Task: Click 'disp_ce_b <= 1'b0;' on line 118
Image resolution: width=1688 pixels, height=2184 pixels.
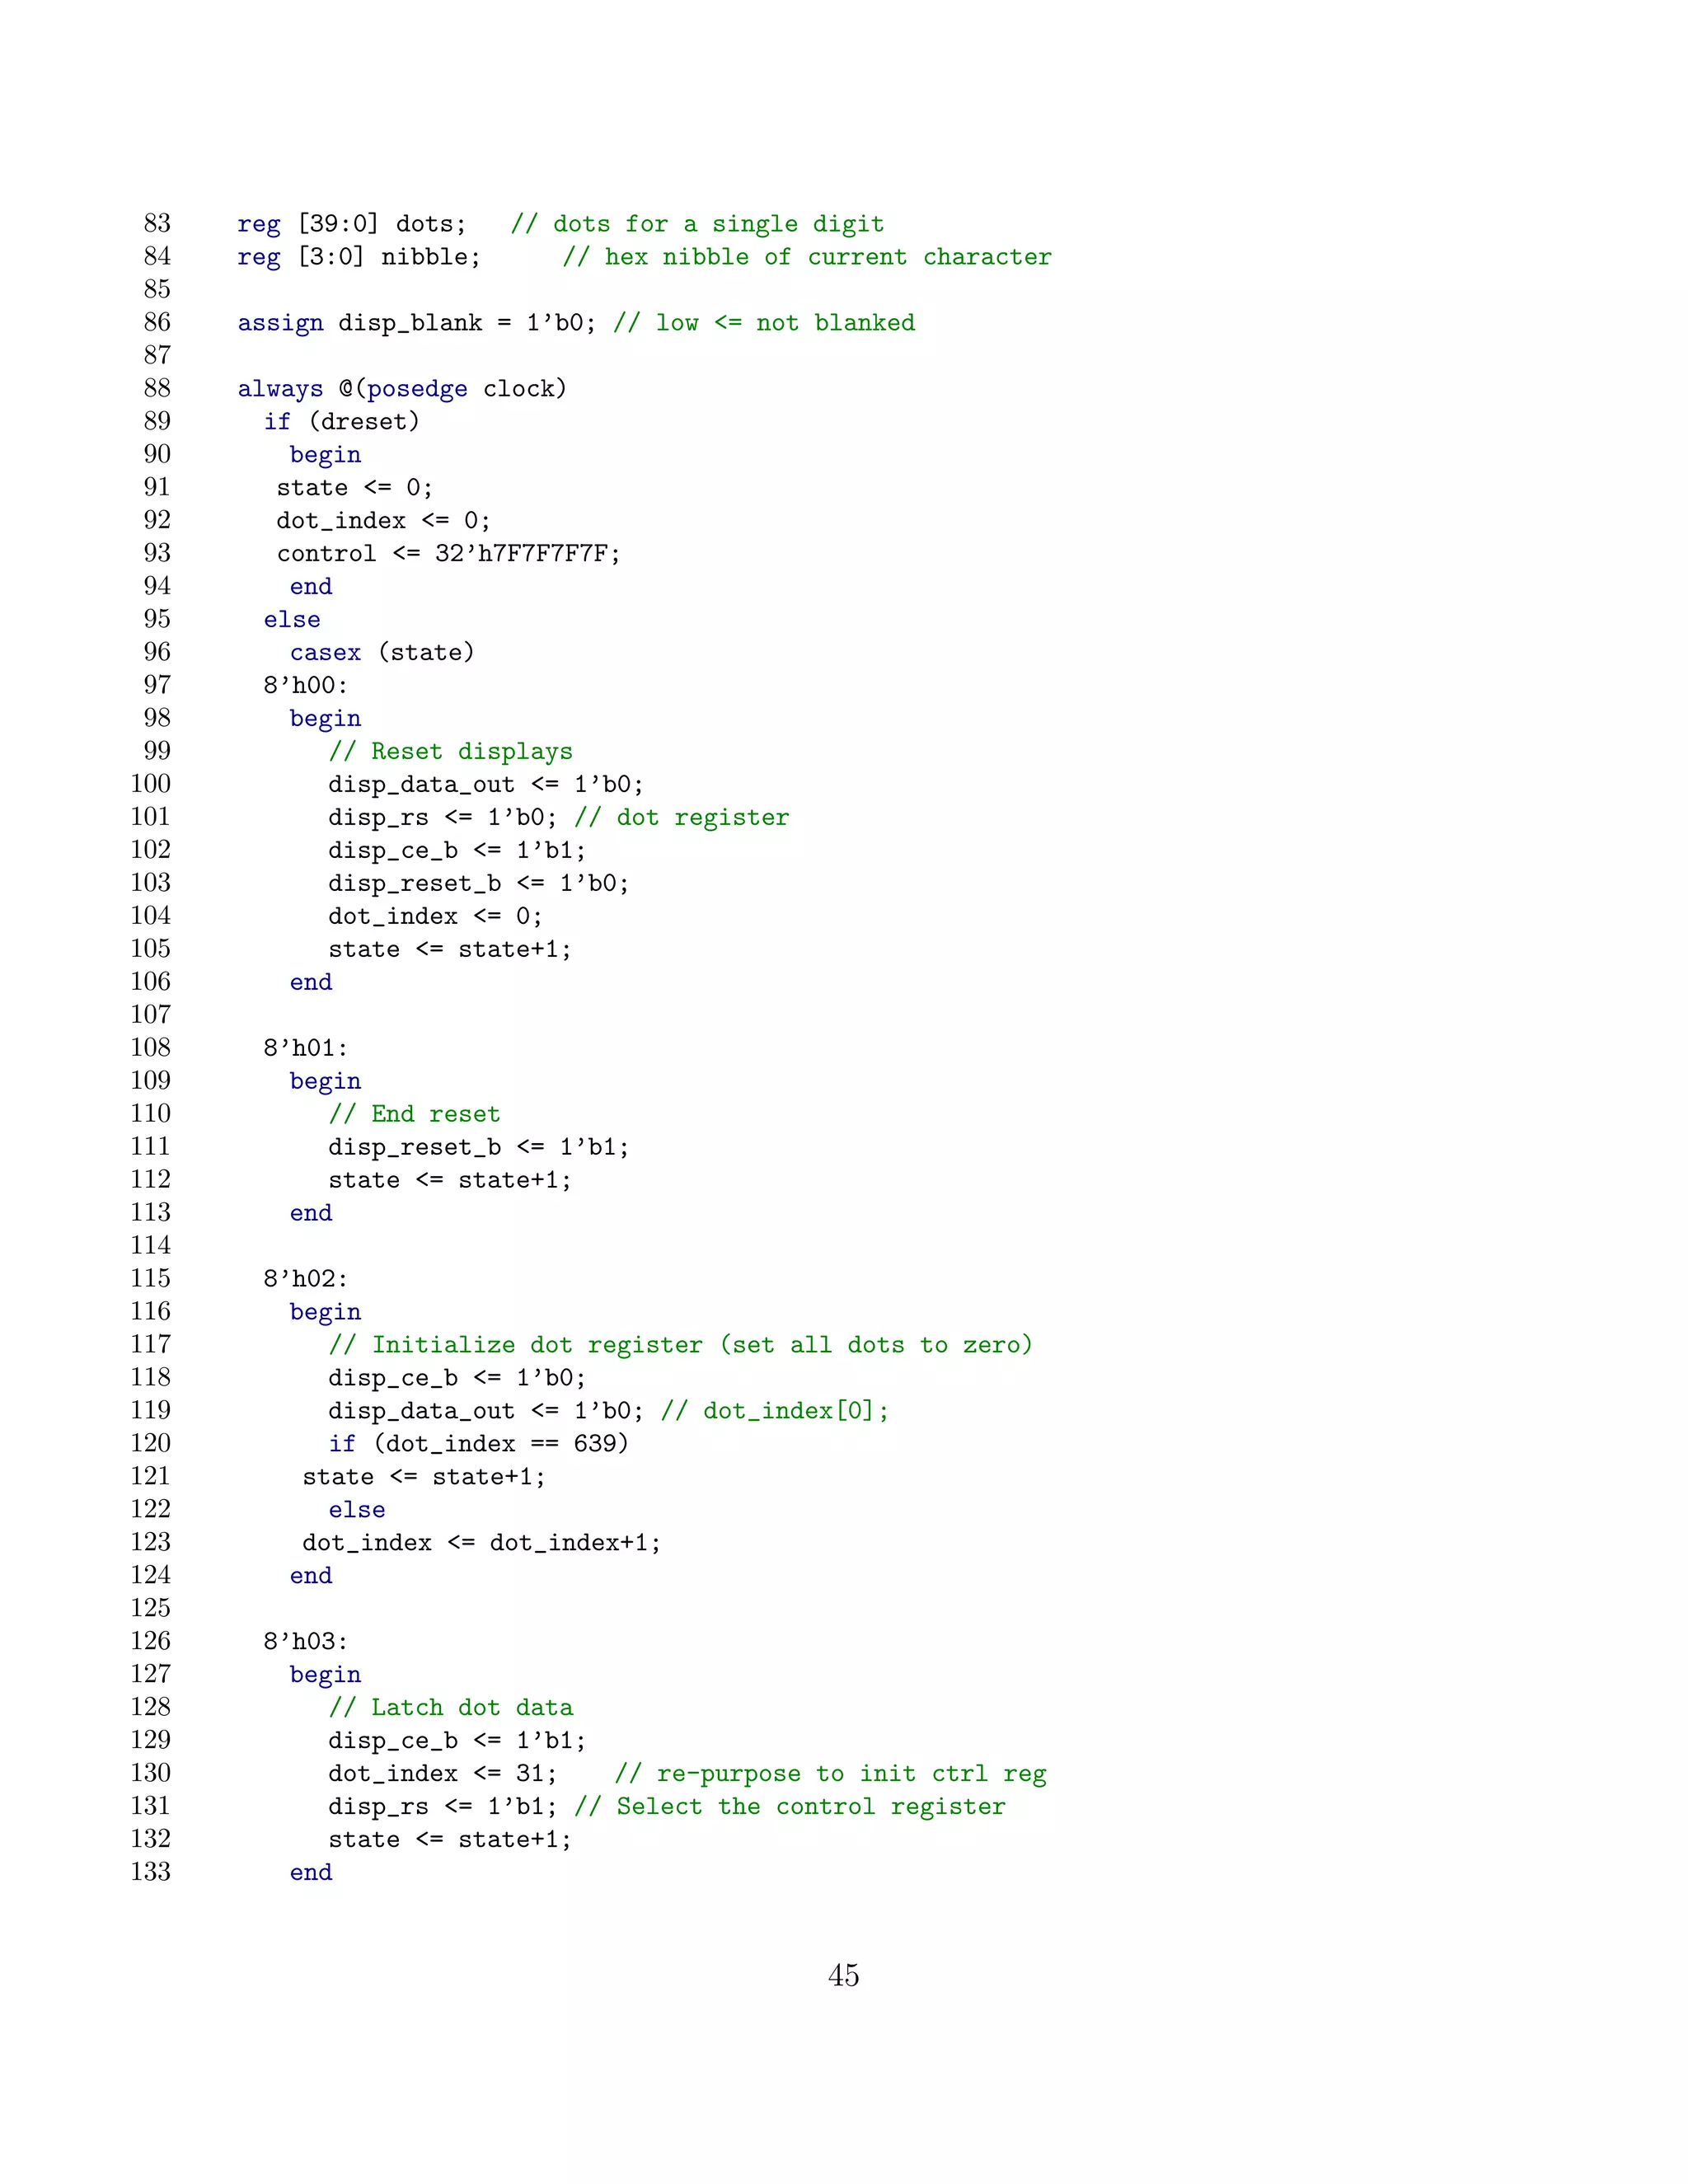Action: pyautogui.click(x=458, y=1379)
